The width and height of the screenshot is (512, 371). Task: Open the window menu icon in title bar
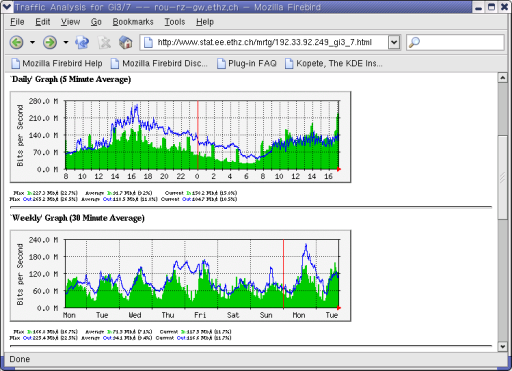tap(6, 6)
